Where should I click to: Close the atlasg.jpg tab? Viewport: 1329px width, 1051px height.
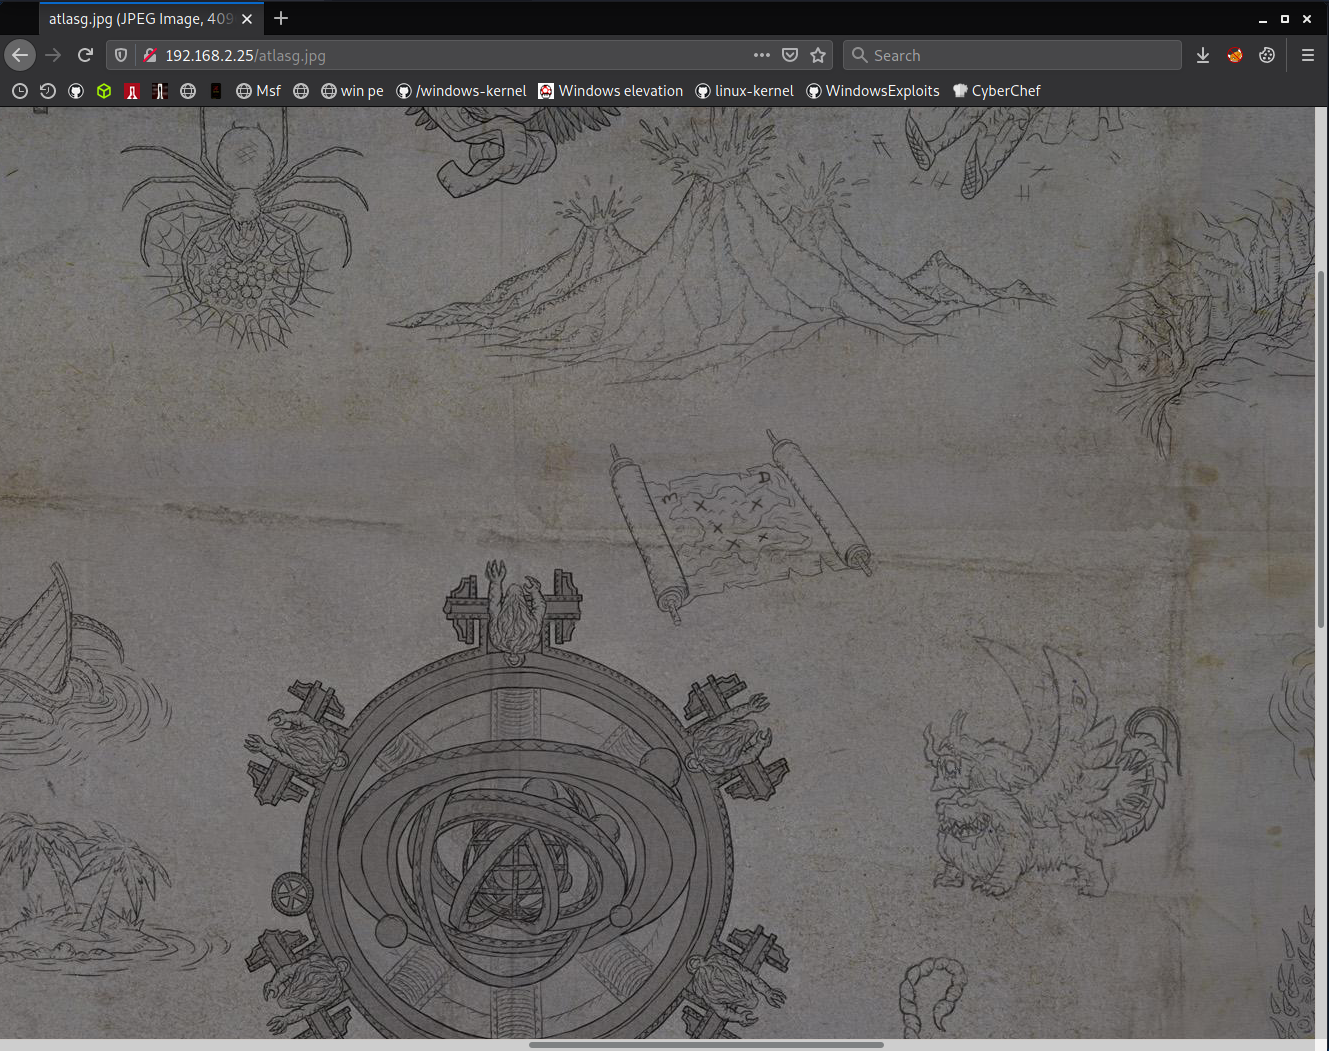pos(247,19)
